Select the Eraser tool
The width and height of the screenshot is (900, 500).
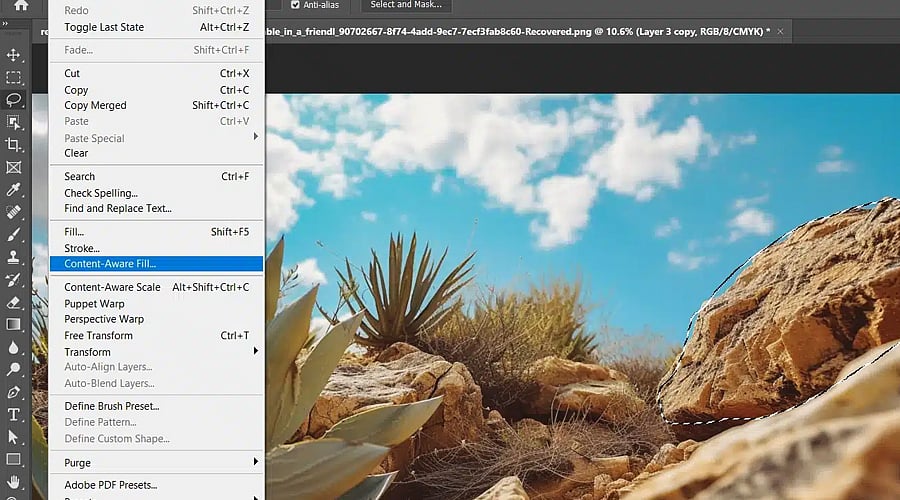(13, 302)
